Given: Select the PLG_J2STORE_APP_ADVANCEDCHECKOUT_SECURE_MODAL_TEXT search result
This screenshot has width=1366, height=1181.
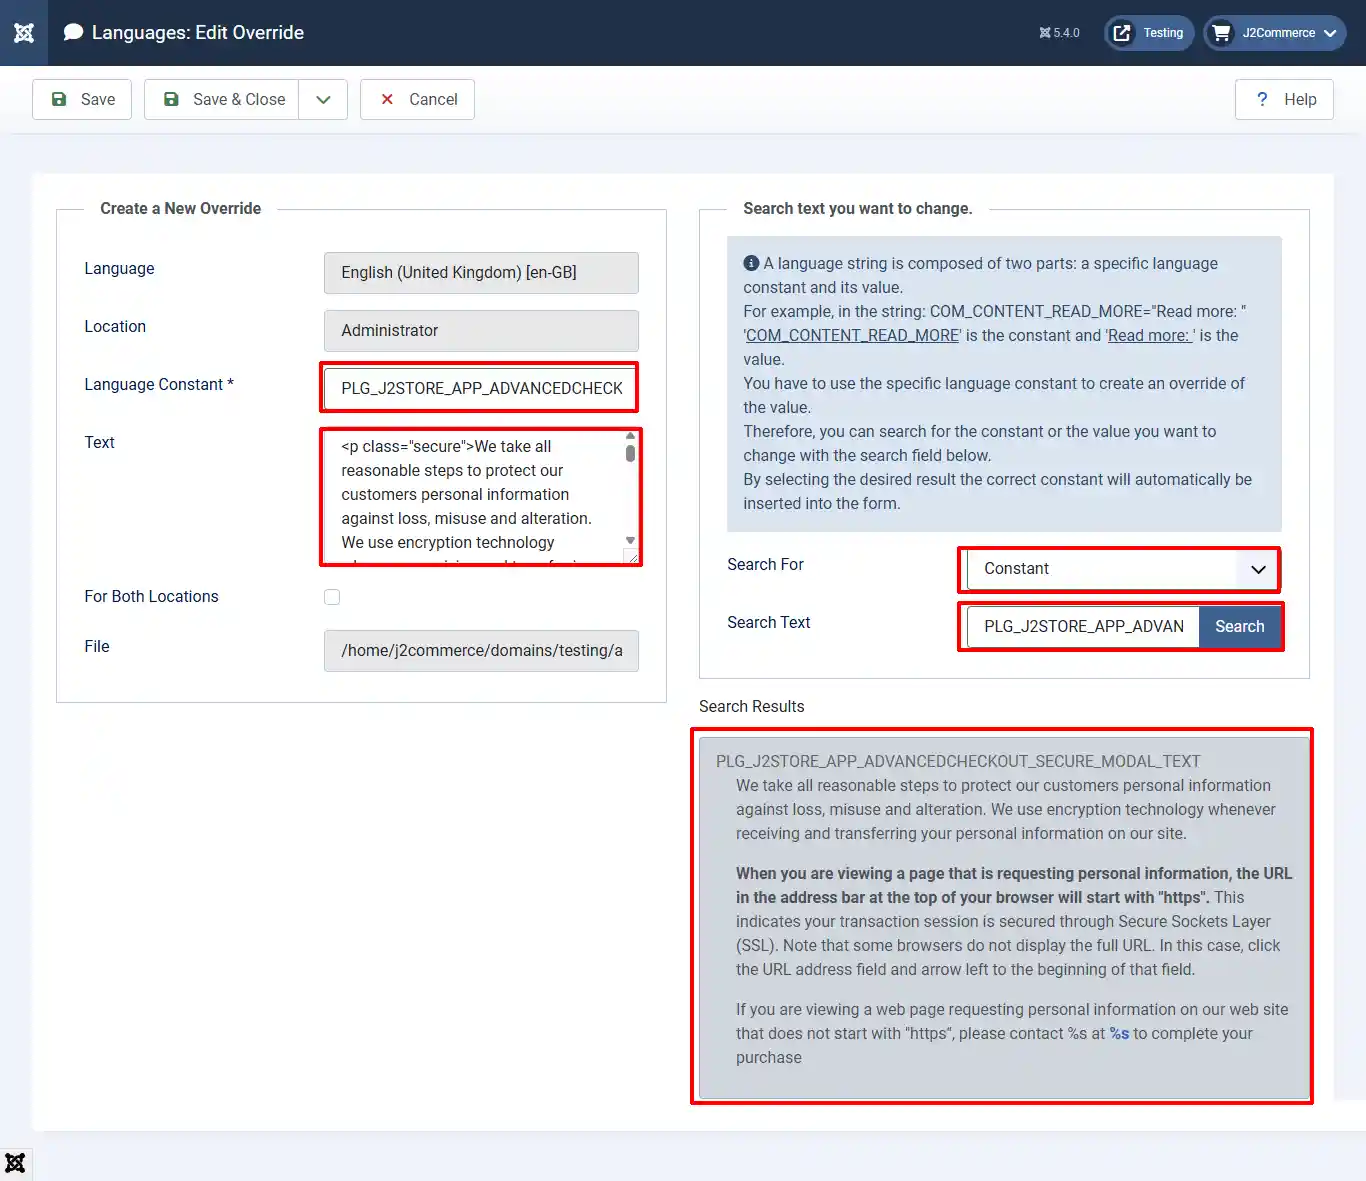Looking at the screenshot, I should pos(1004,918).
